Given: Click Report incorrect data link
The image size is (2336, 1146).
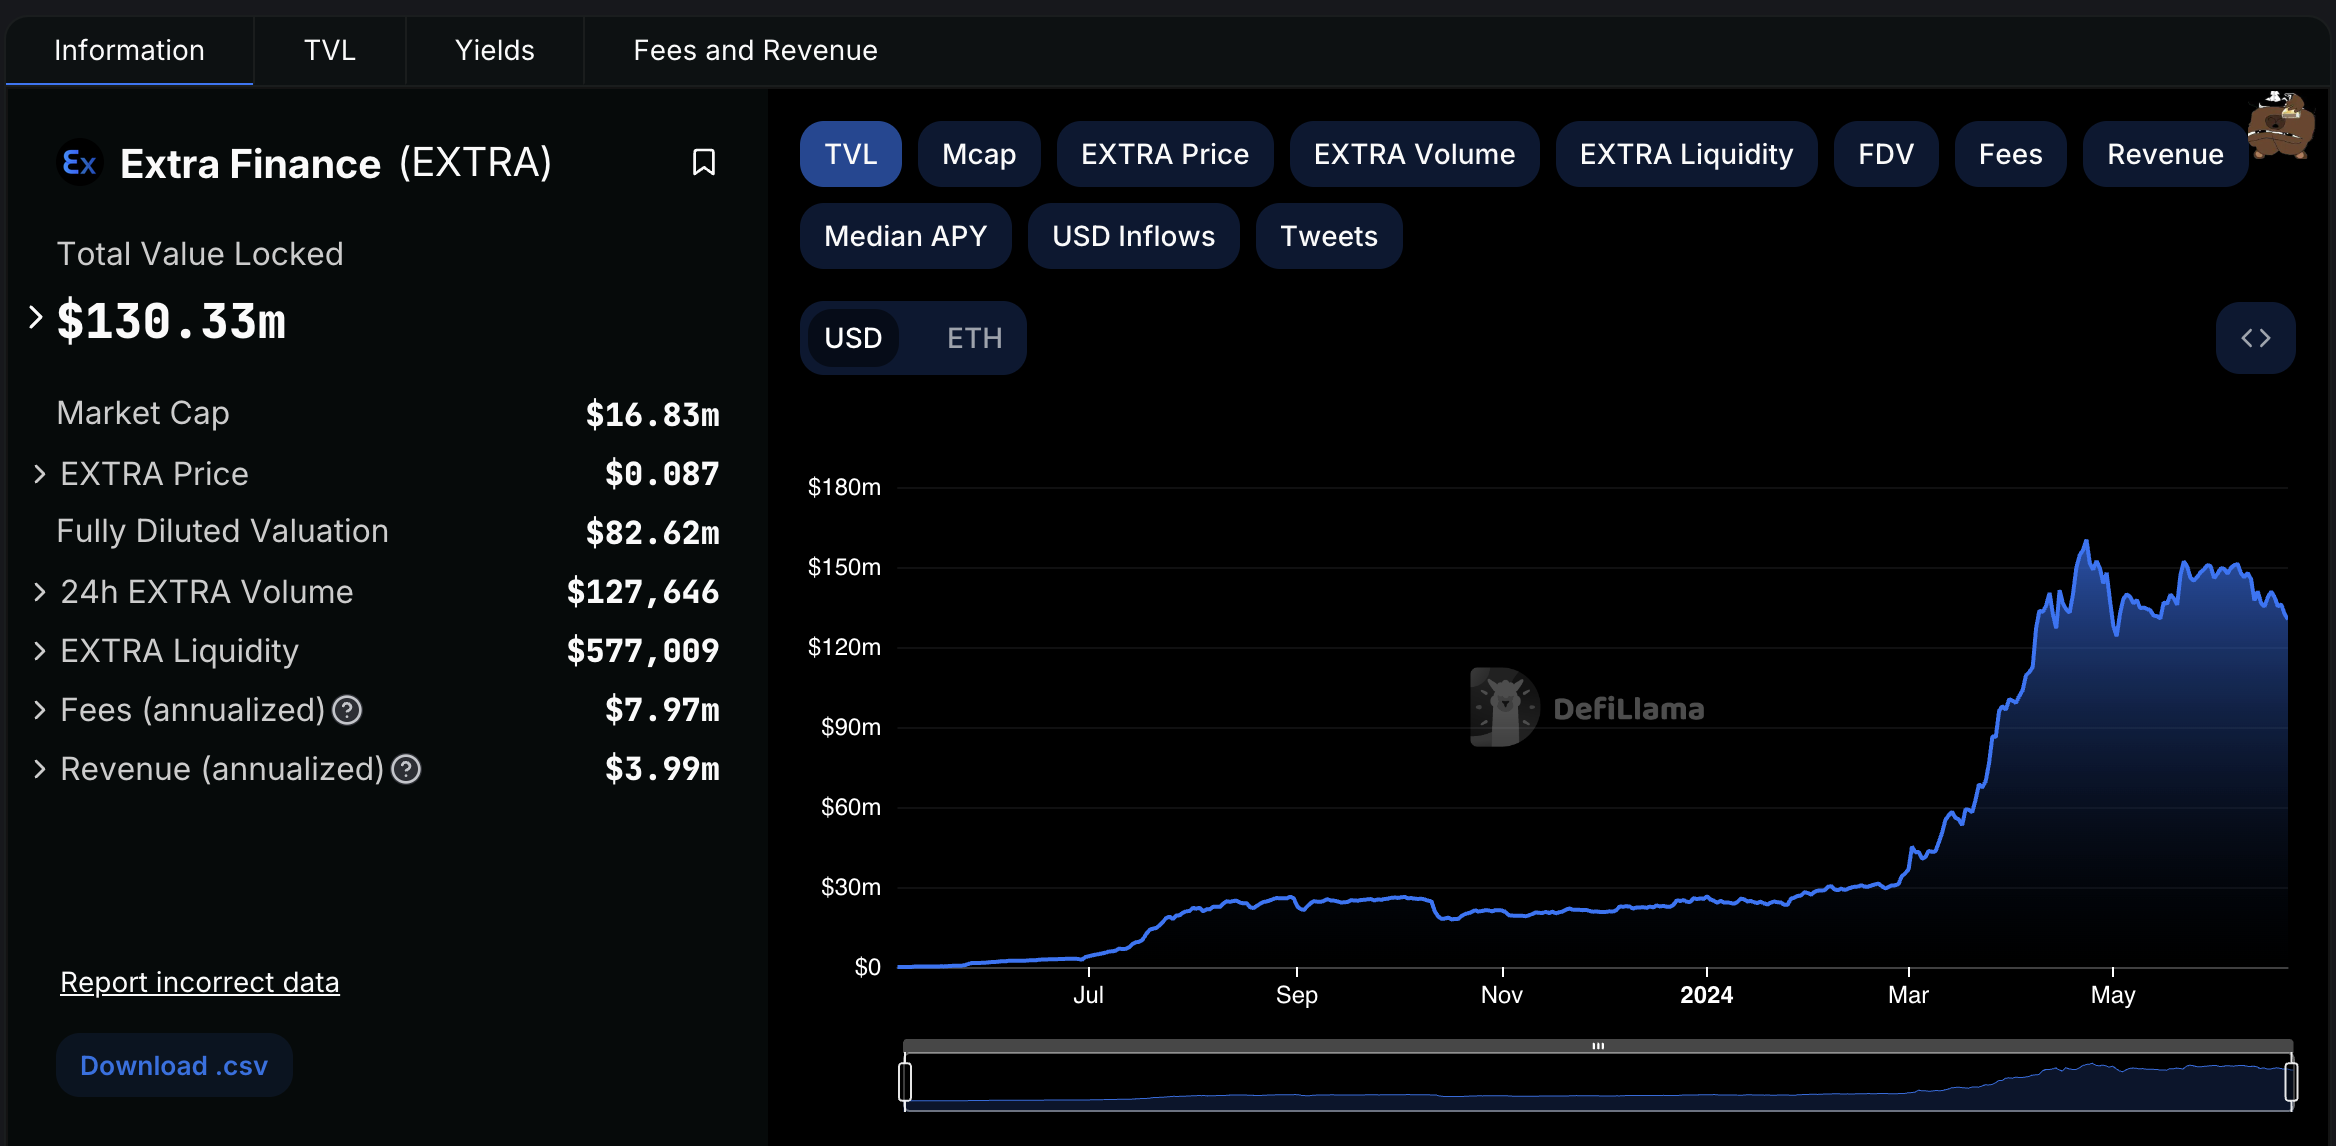Looking at the screenshot, I should click(200, 982).
